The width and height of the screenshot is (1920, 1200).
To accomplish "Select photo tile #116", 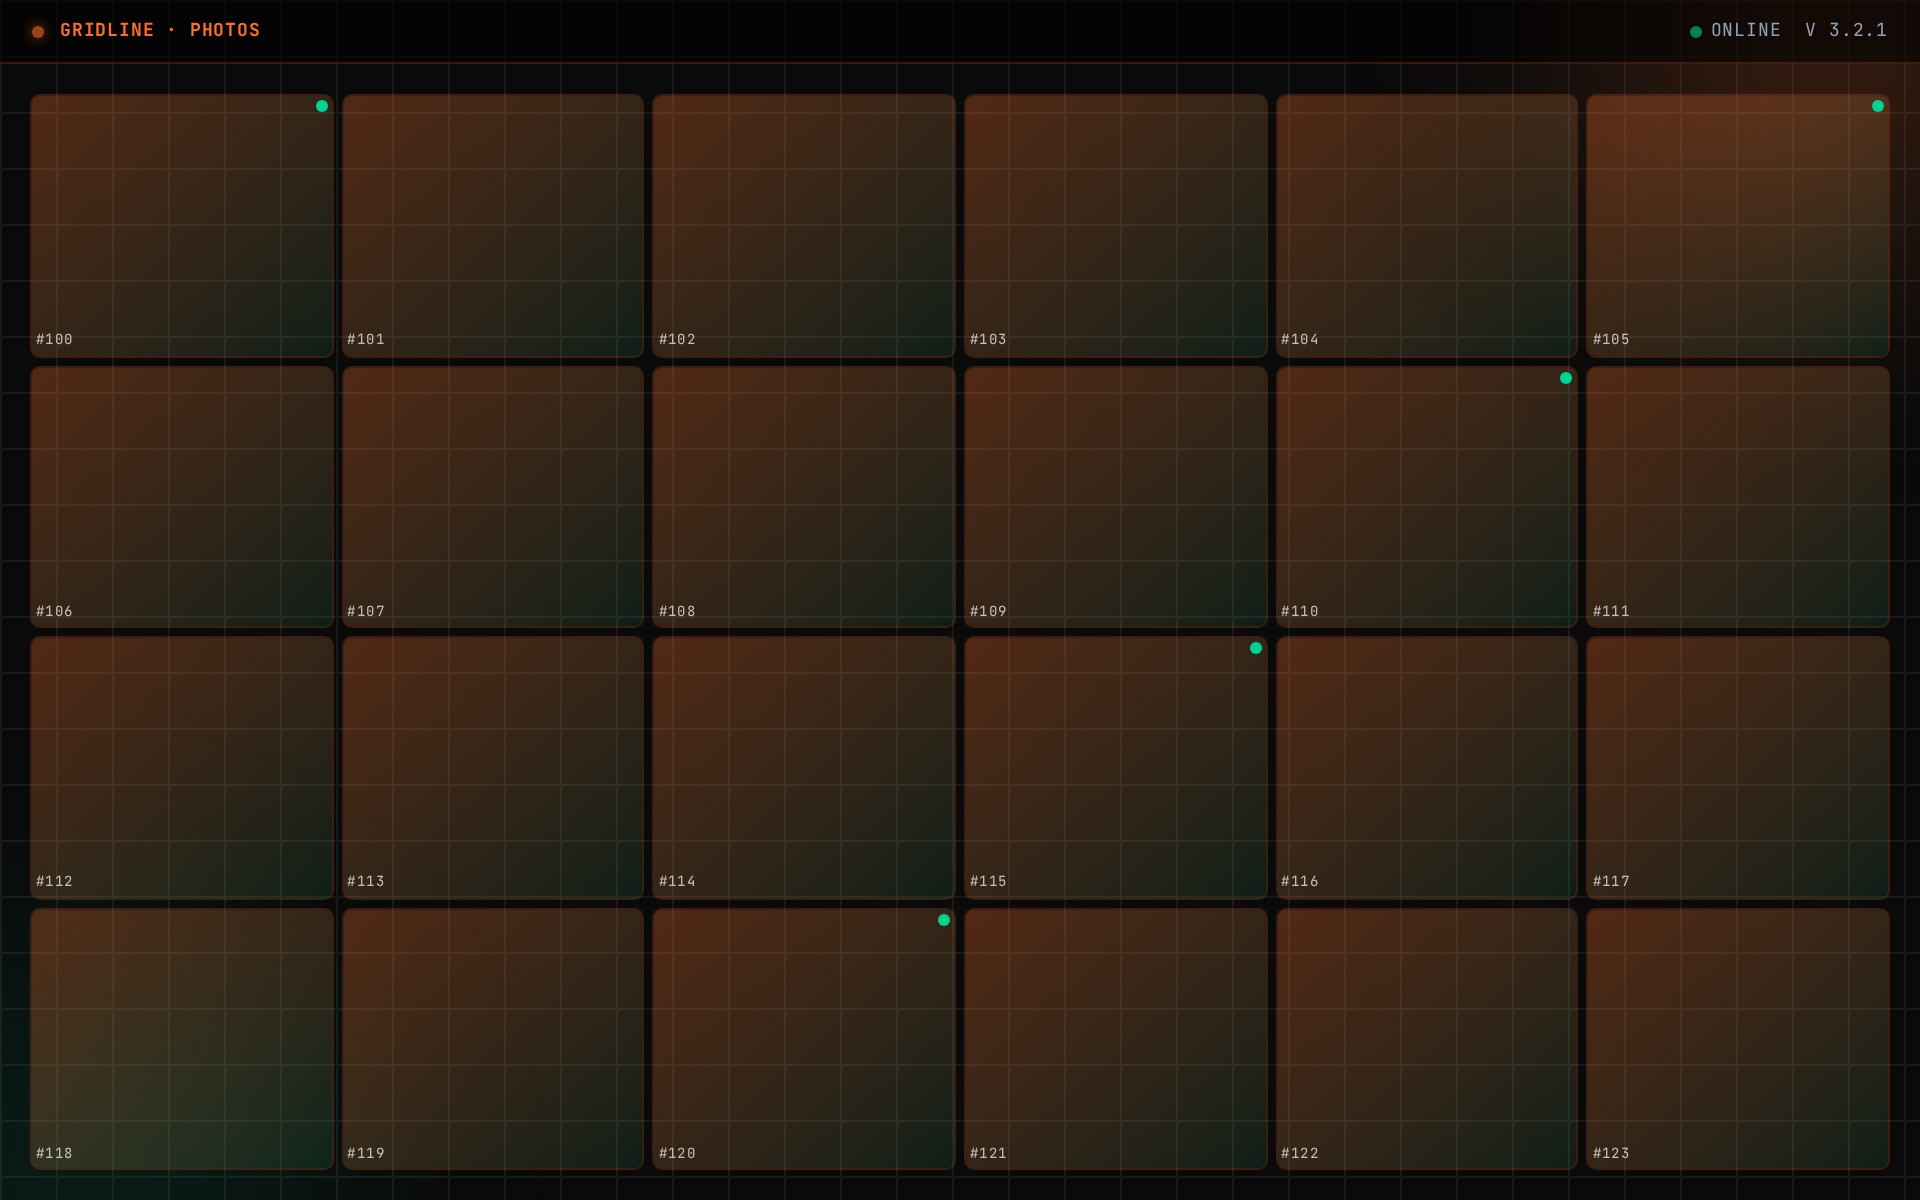I will tap(1427, 768).
